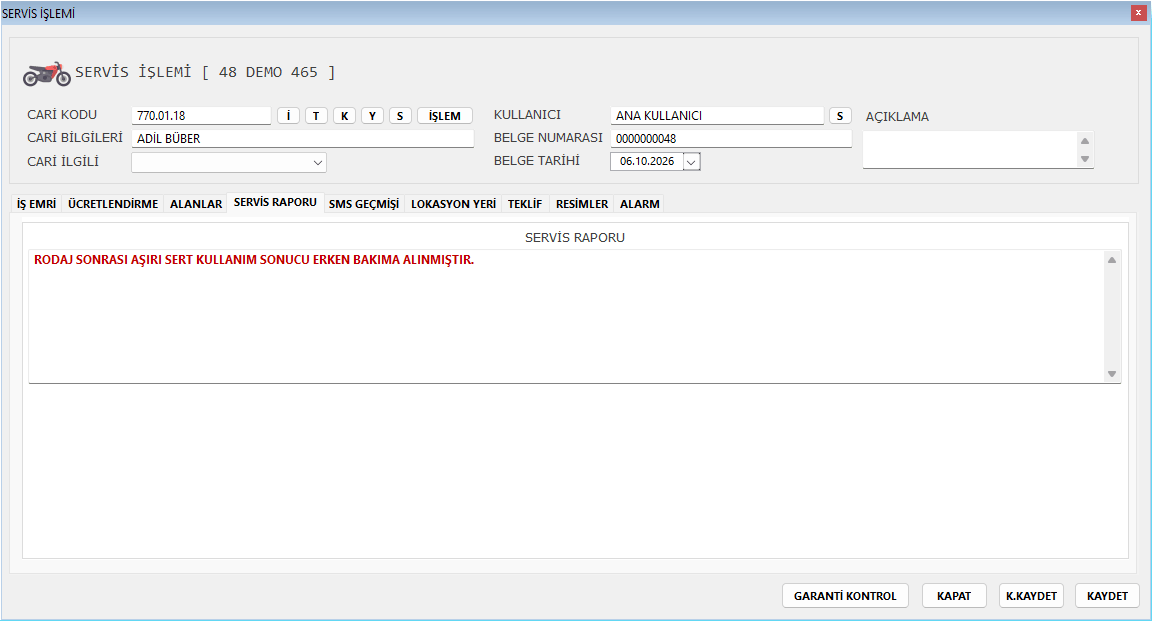Show the SMS GEÇMİŞİ tab
The image size is (1152, 621).
coord(364,204)
